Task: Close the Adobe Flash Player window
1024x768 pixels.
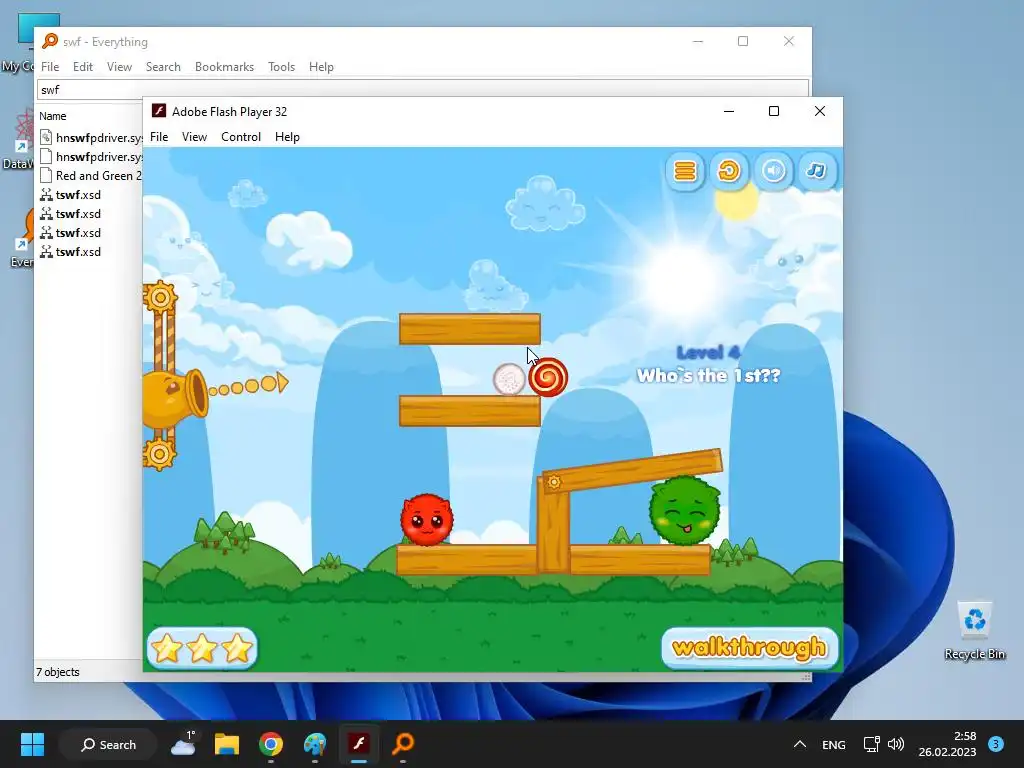Action: pyautogui.click(x=820, y=111)
